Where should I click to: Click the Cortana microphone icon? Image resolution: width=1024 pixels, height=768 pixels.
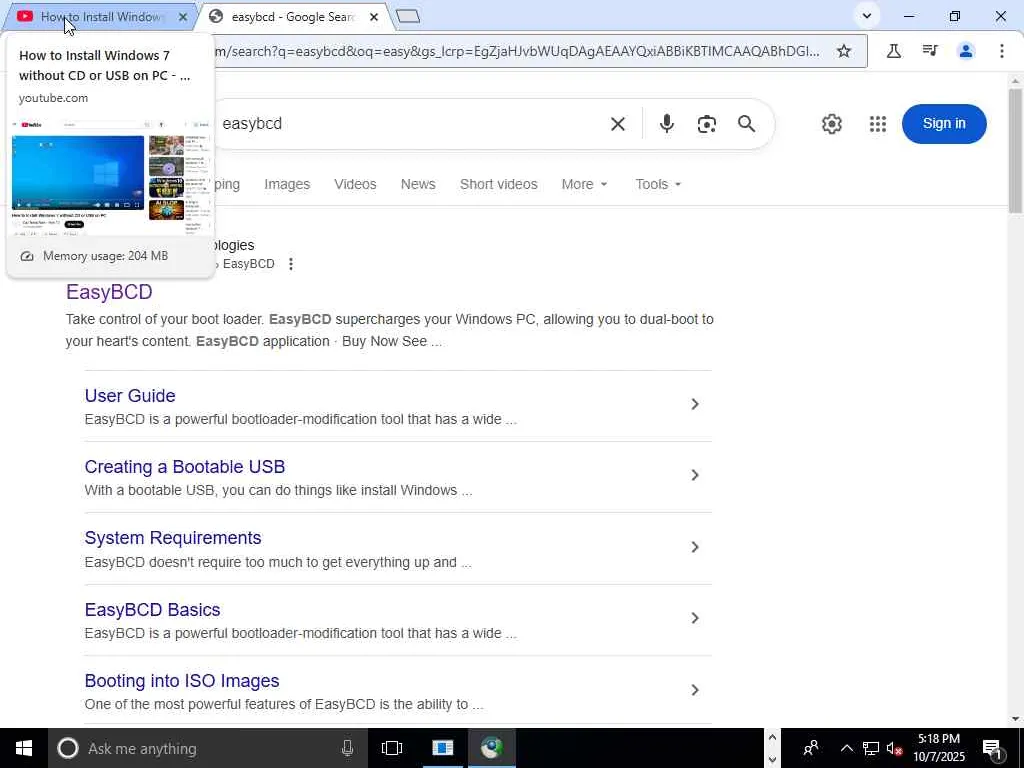pos(347,748)
